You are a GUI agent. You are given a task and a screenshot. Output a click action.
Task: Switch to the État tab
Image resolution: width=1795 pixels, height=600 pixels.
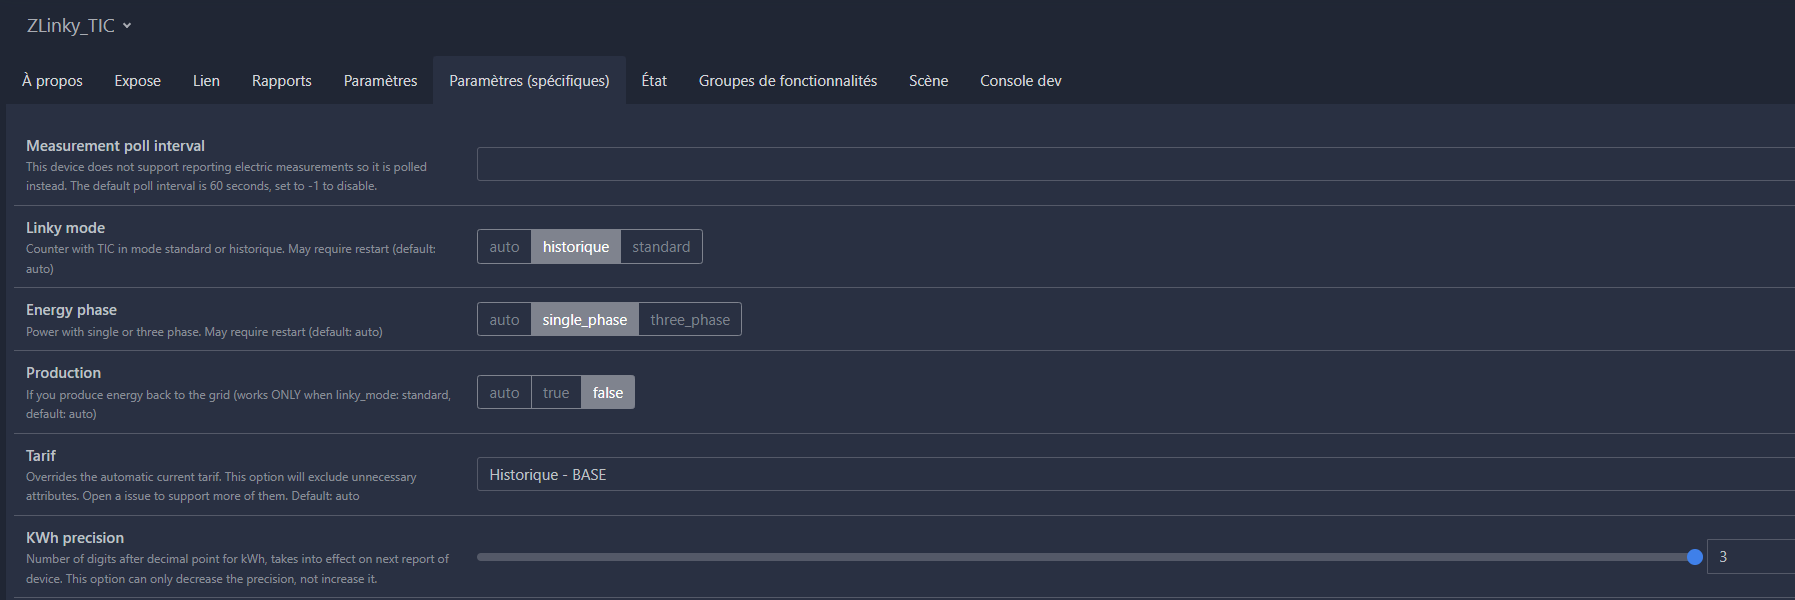[x=654, y=81]
